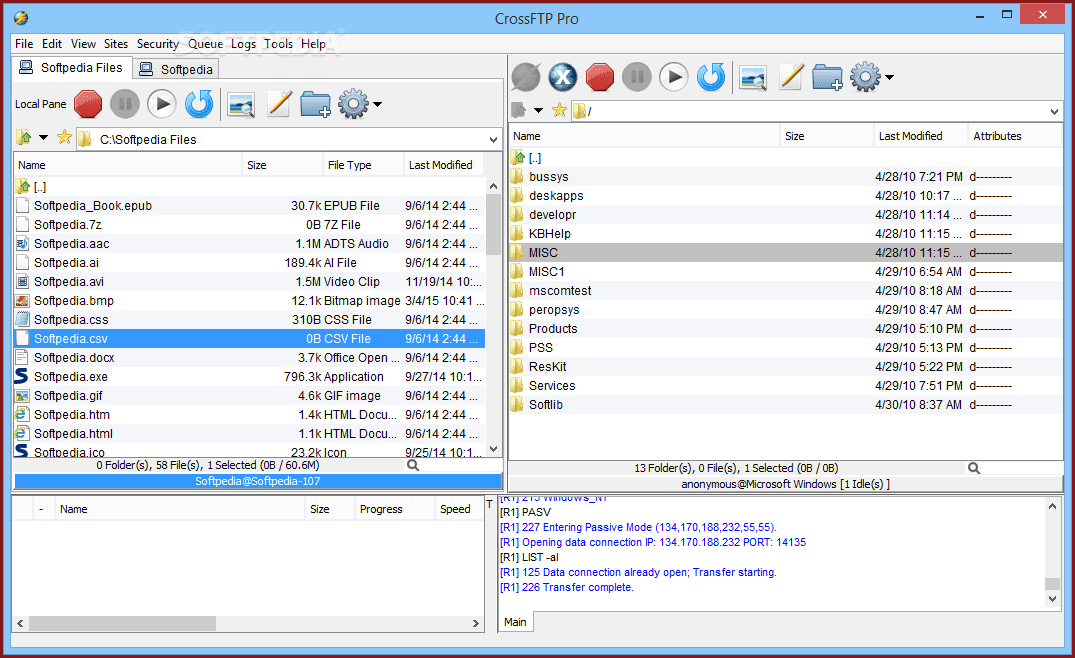Create new folder in the remote pane
Screen dimensions: 1075x658
point(827,76)
